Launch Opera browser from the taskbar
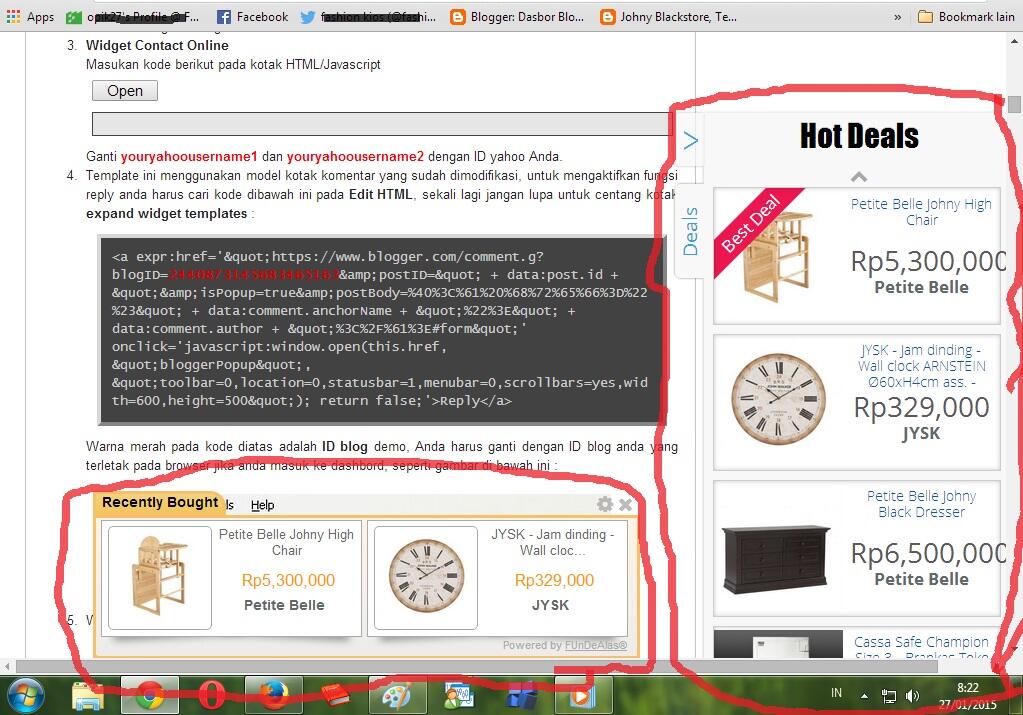This screenshot has height=715, width=1023. coord(211,696)
